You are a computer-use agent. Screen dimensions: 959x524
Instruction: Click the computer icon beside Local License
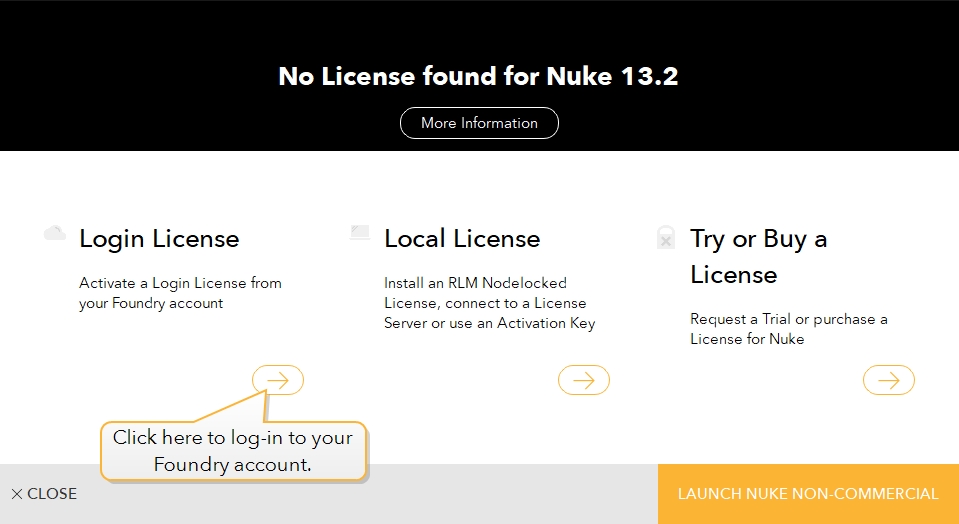pos(360,234)
